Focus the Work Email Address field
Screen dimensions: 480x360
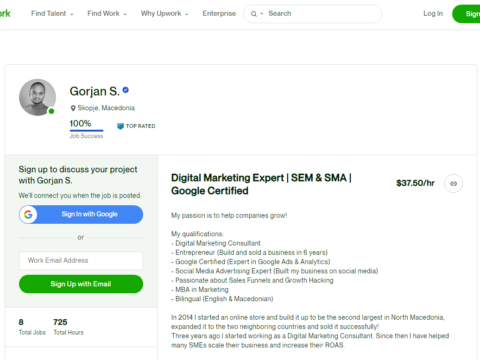[81, 261]
